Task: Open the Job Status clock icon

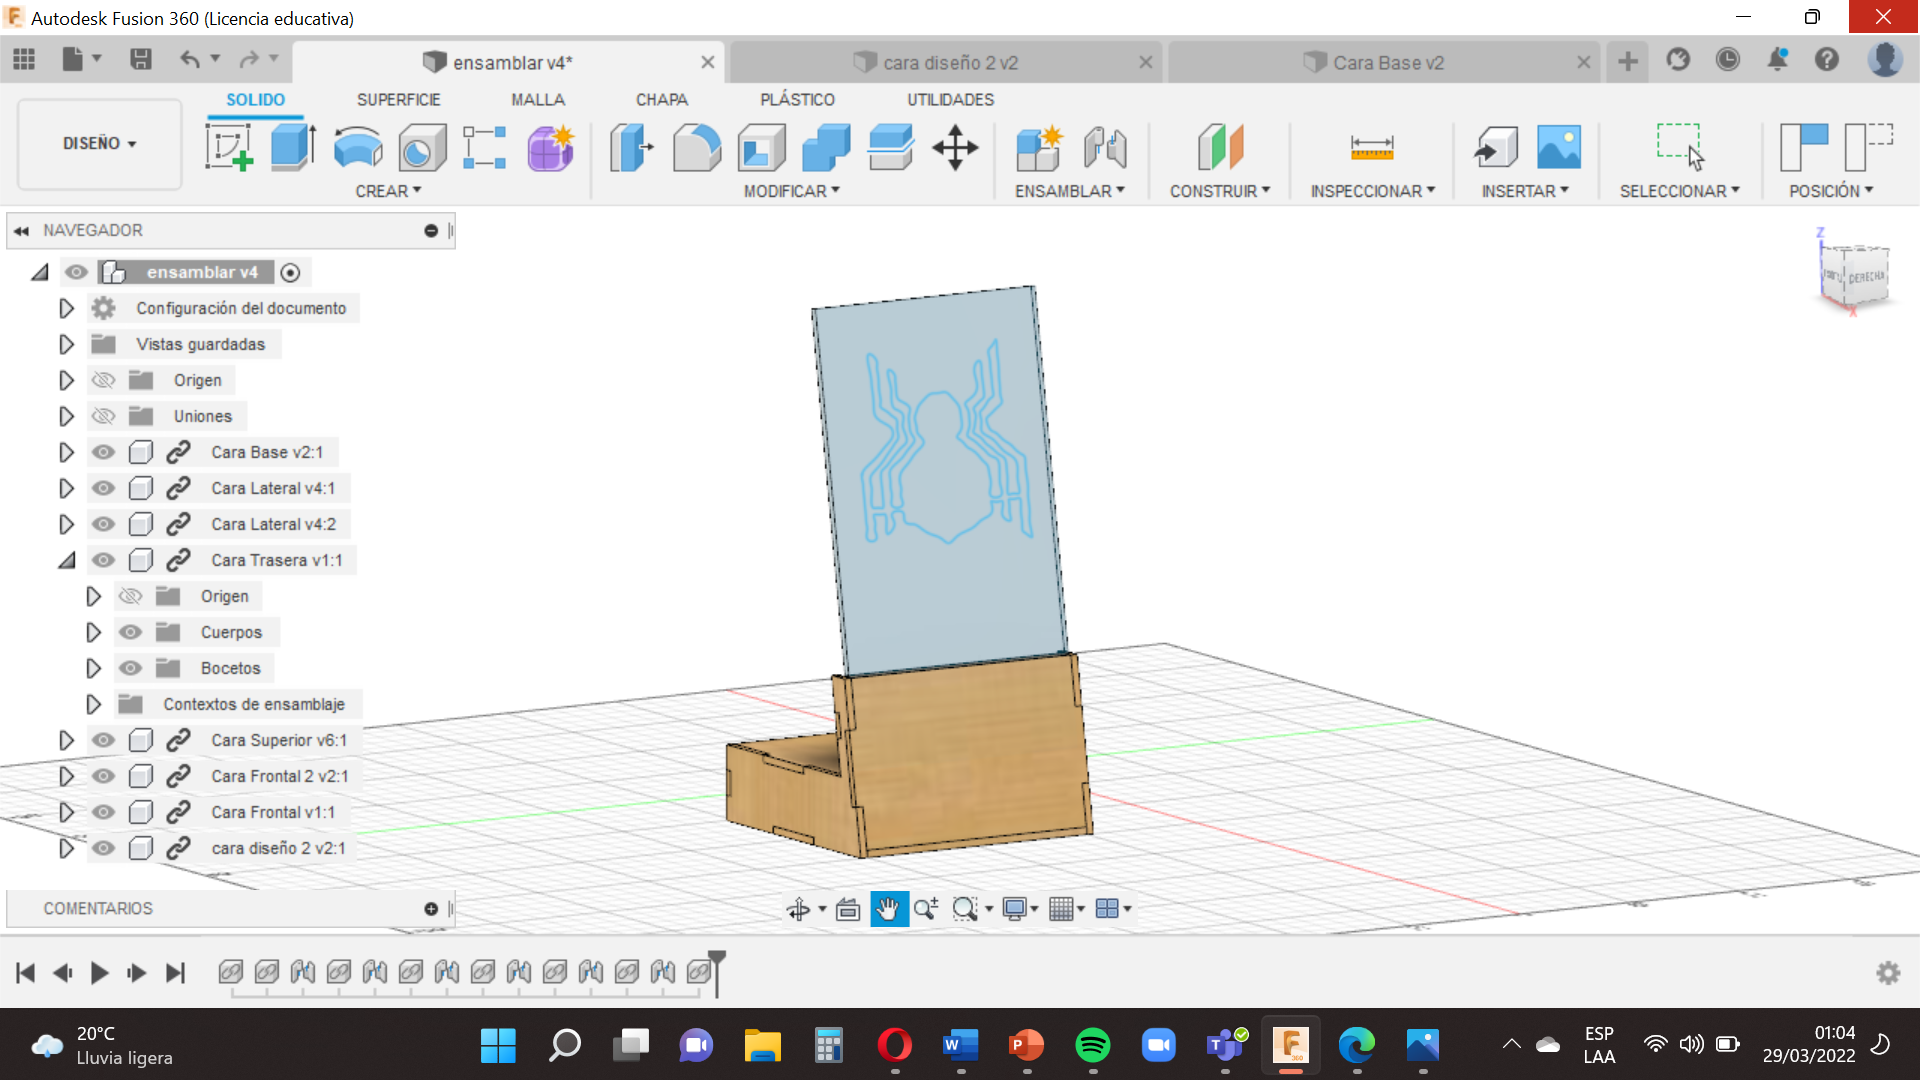Action: (x=1727, y=60)
